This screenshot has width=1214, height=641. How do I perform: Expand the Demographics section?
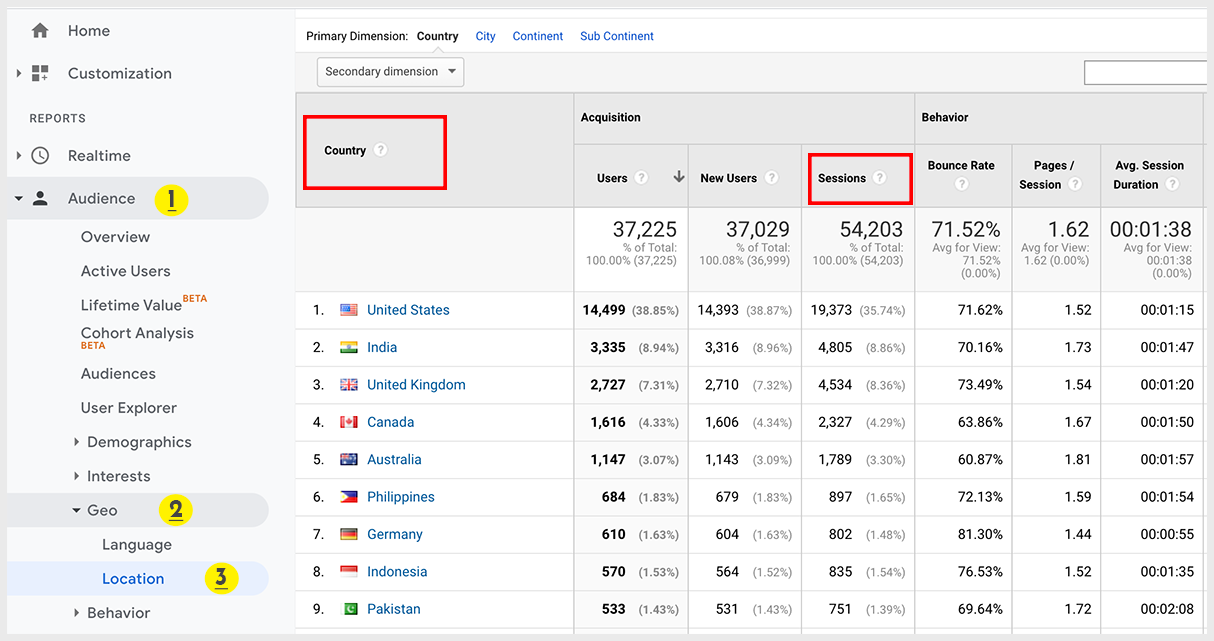coord(78,442)
